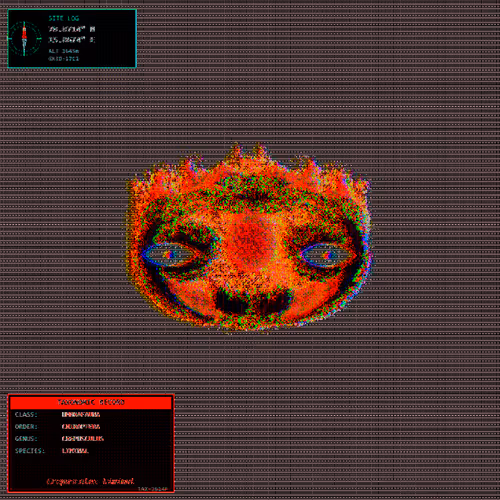The image size is (500, 500).
Task: Click the CLASS: label
Action: (x=26, y=415)
